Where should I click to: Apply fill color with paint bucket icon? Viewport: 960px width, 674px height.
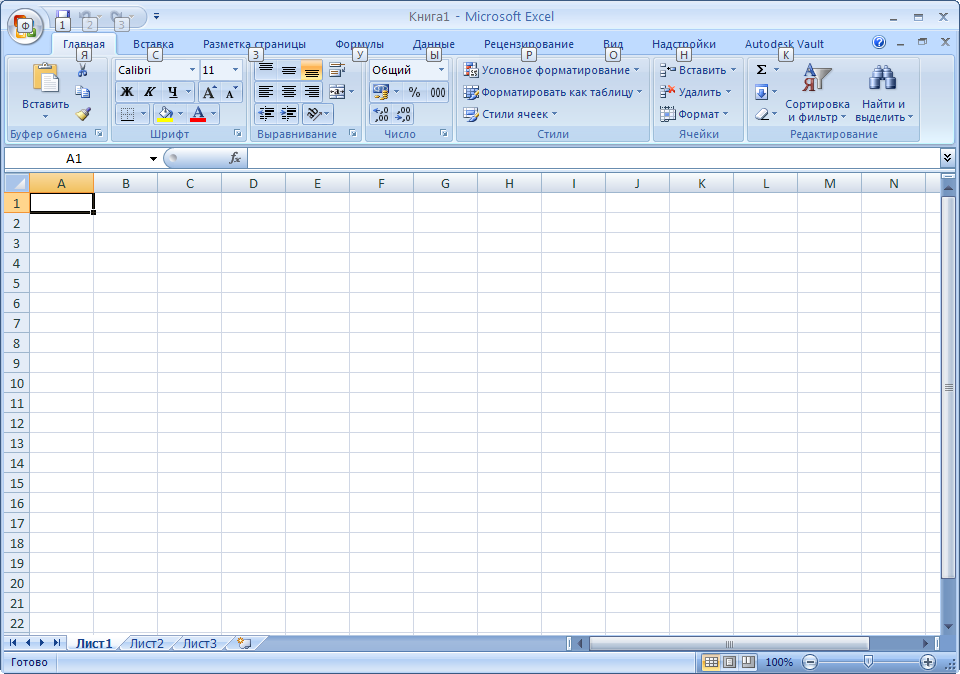tap(165, 114)
